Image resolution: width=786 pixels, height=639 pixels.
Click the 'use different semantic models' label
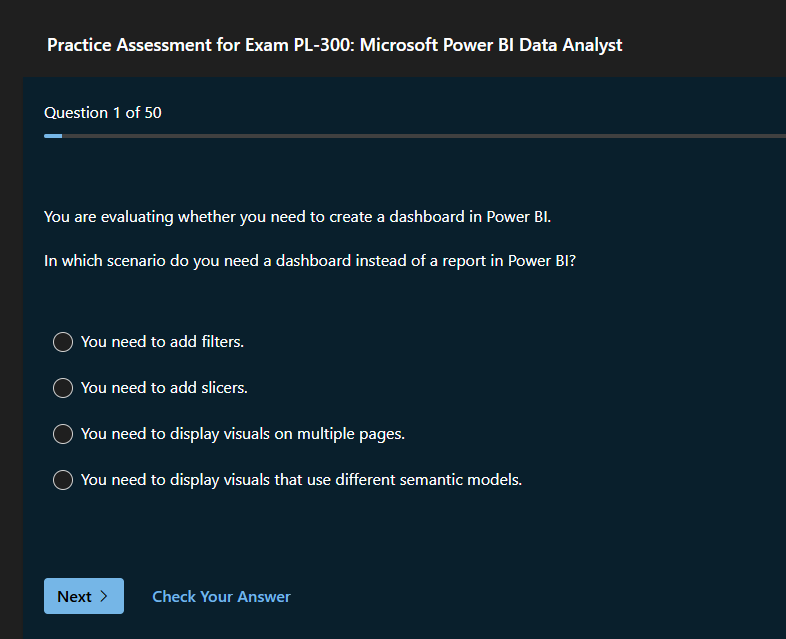(x=301, y=480)
